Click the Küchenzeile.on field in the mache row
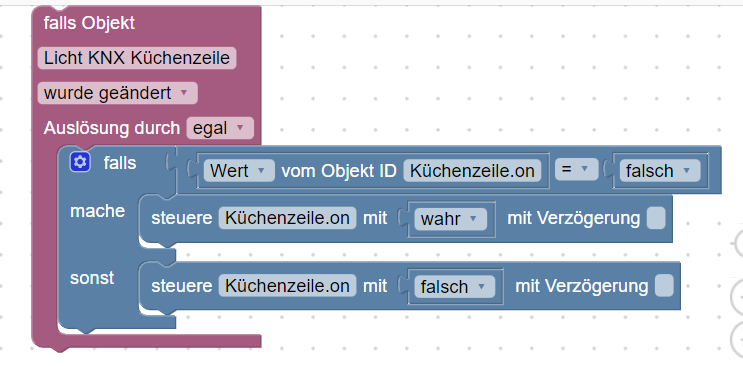743x366 pixels. coord(287,218)
